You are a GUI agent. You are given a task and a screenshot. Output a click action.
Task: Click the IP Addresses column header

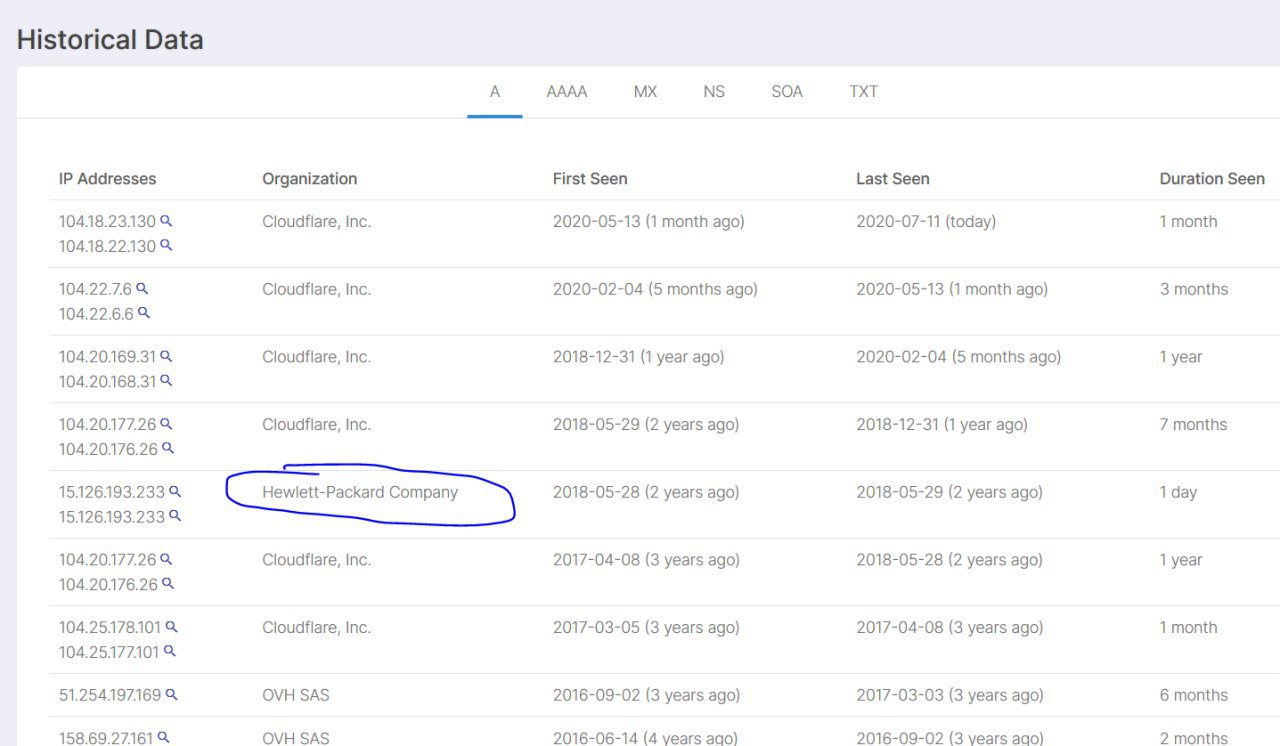click(108, 179)
